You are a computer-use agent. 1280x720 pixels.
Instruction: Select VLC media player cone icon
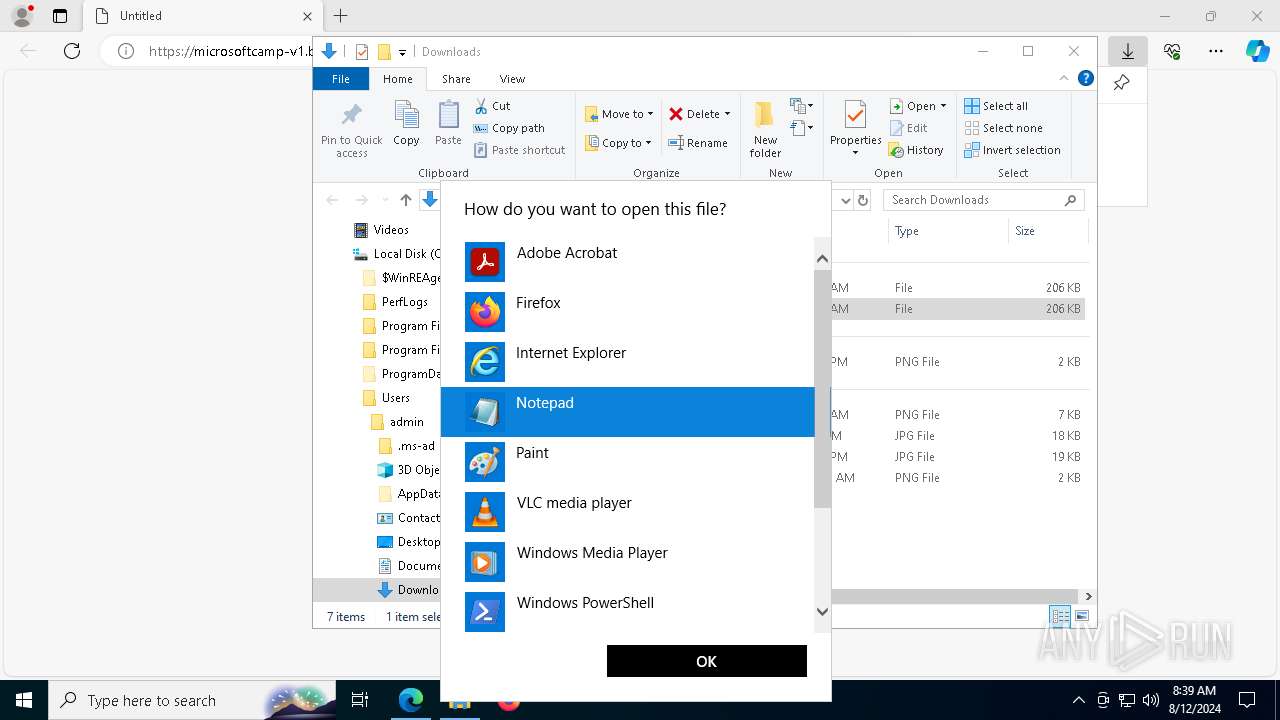pyautogui.click(x=485, y=512)
